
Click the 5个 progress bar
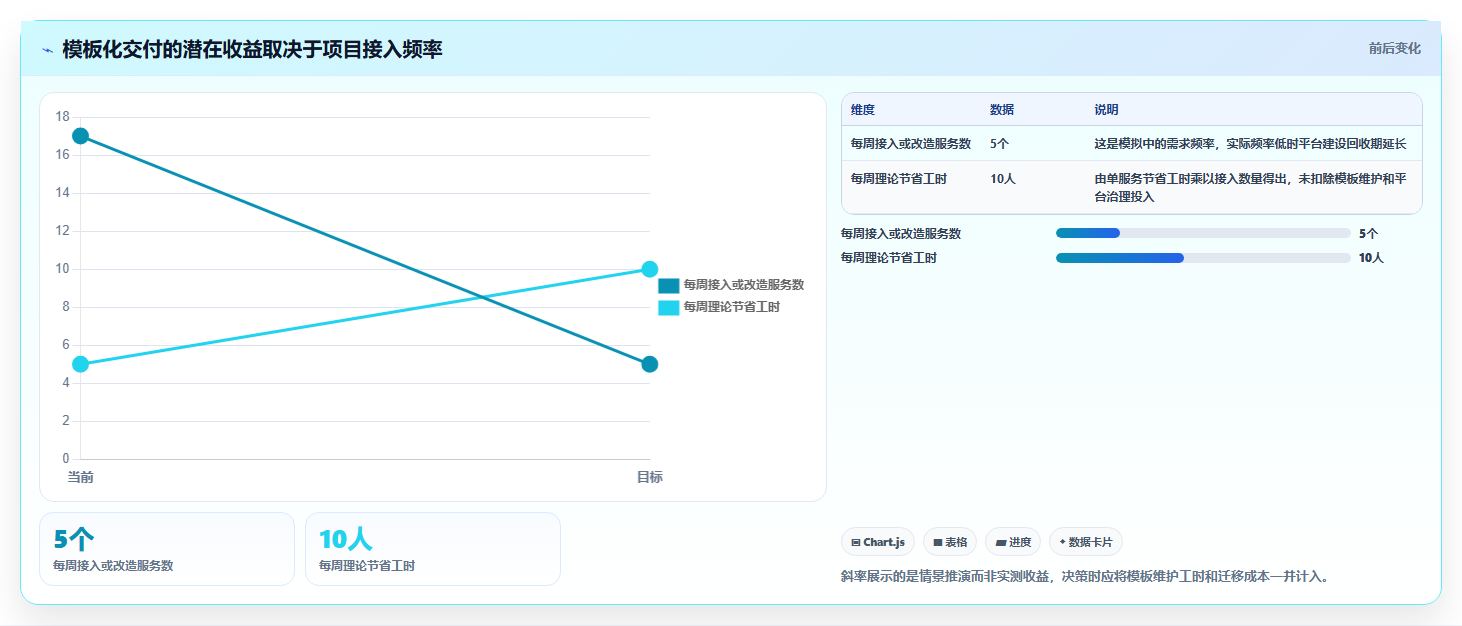point(1203,233)
